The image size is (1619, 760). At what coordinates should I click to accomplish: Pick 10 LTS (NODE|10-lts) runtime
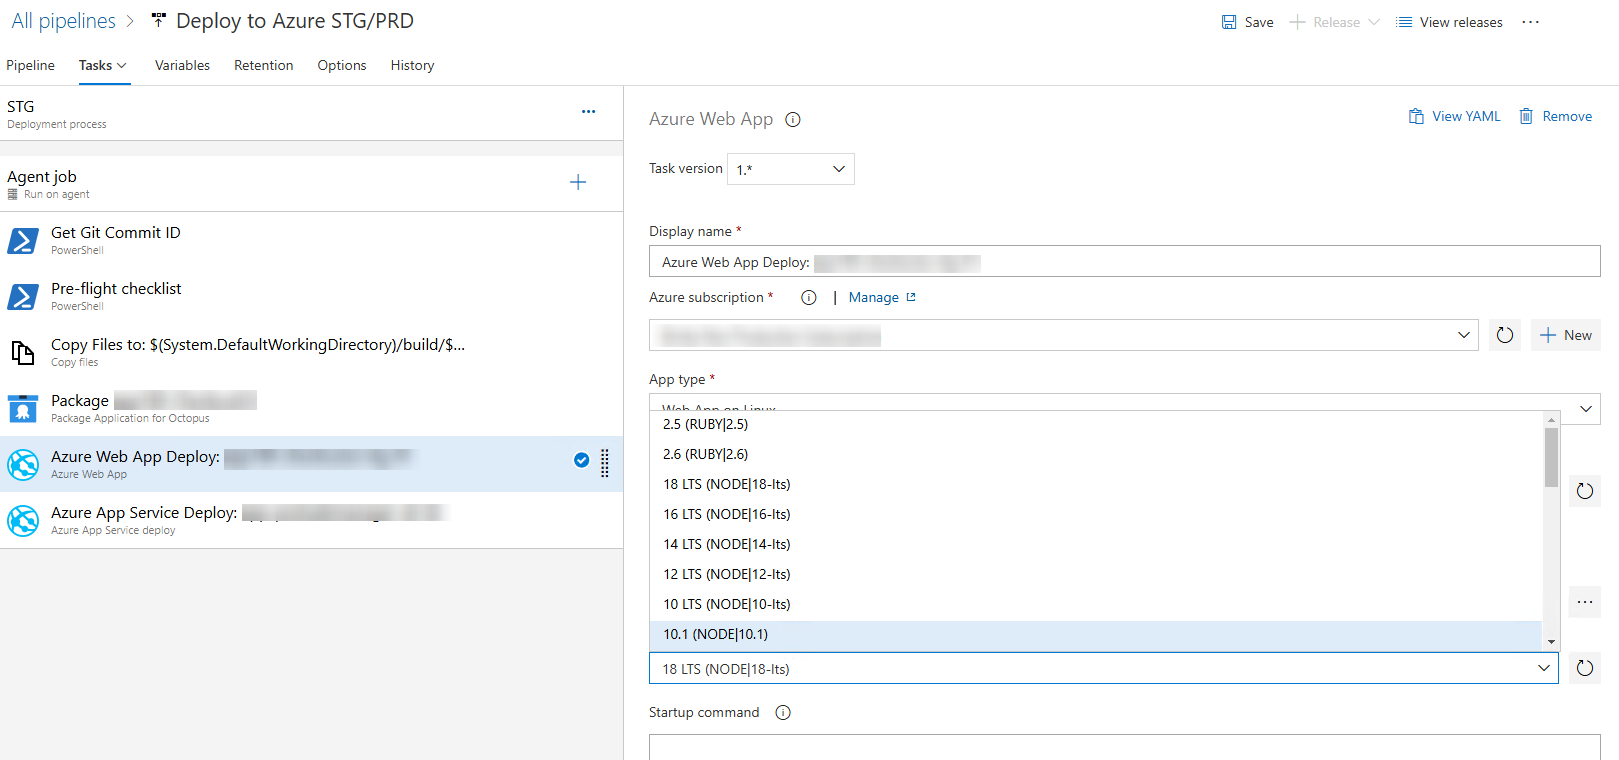pyautogui.click(x=1096, y=604)
